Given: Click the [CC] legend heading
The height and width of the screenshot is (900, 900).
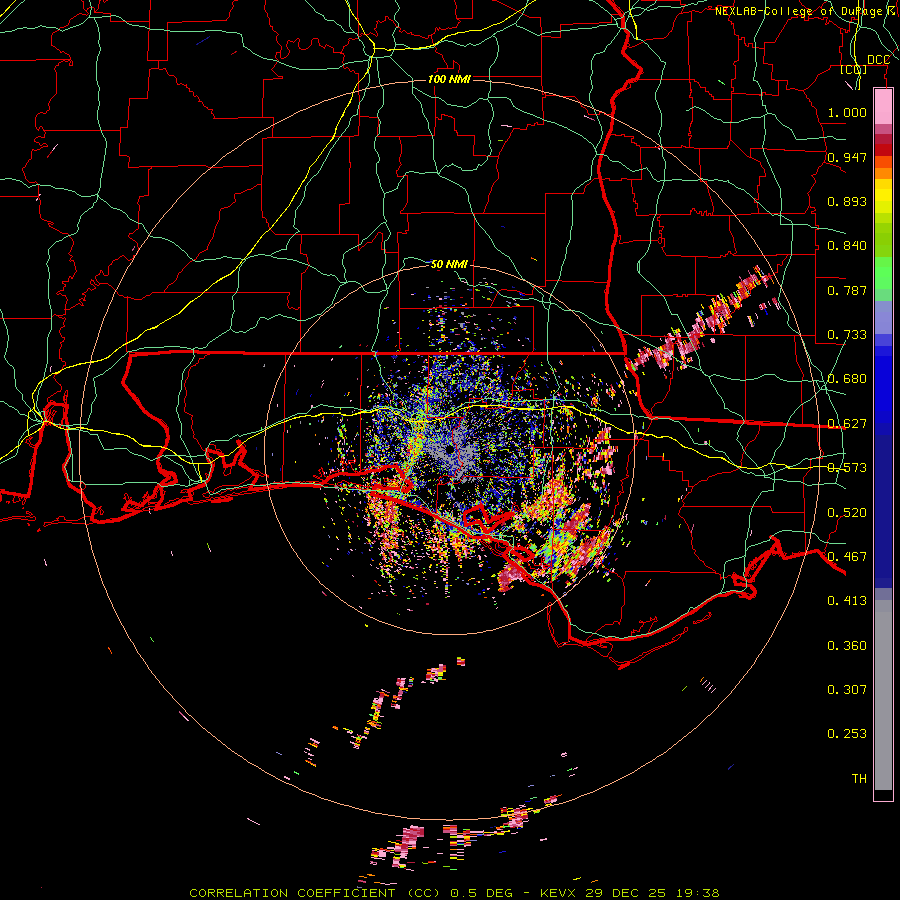Looking at the screenshot, I should click(x=854, y=69).
